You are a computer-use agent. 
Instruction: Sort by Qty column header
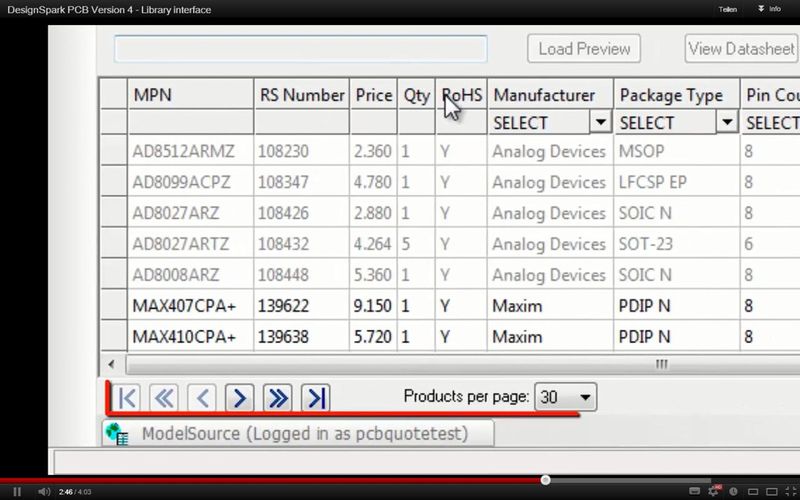coord(416,95)
